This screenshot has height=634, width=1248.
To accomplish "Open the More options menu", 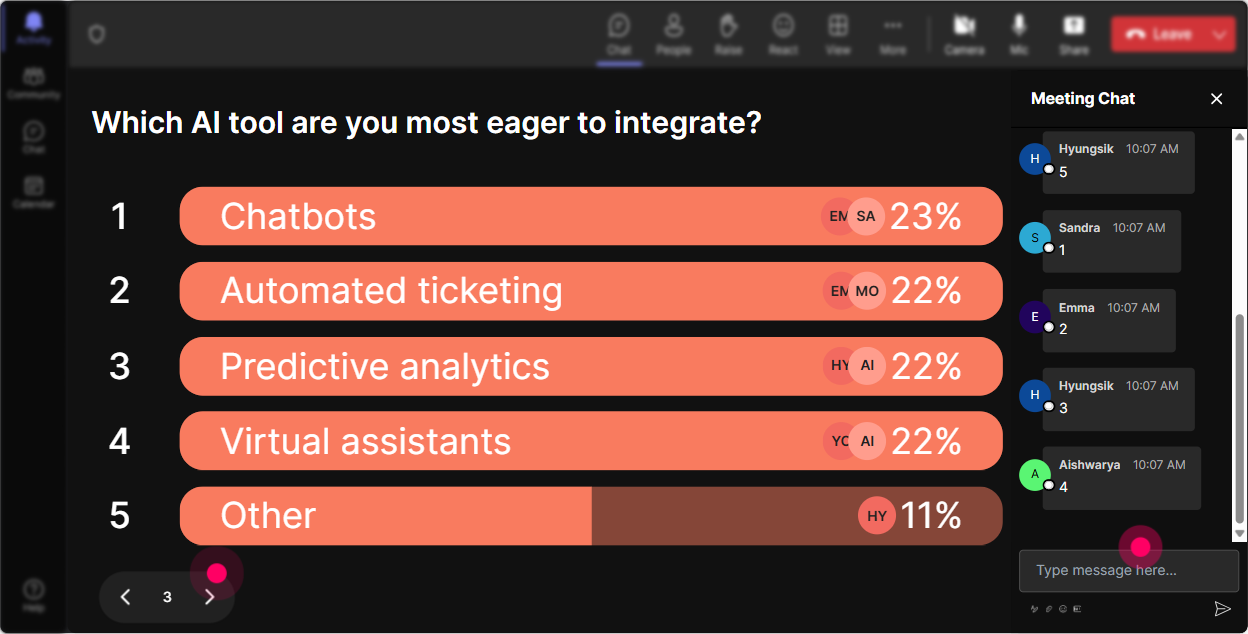I will 893,33.
